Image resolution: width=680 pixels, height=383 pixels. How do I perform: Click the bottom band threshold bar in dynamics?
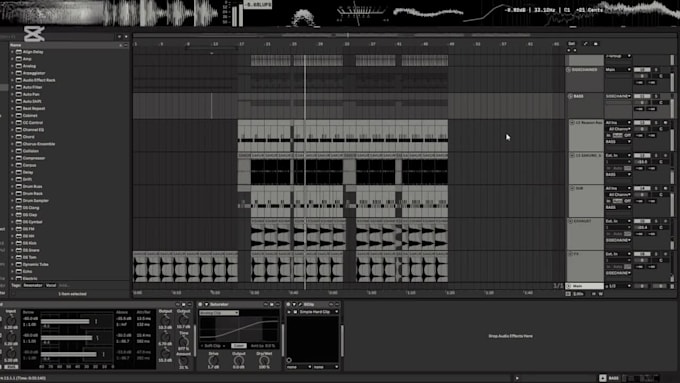click(x=69, y=354)
